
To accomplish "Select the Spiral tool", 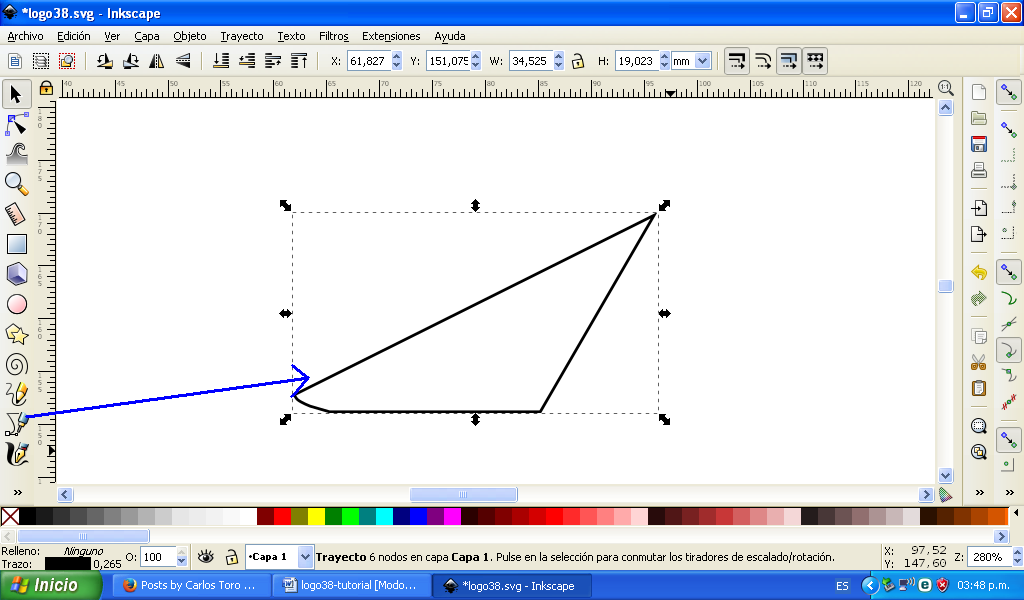I will pyautogui.click(x=16, y=364).
